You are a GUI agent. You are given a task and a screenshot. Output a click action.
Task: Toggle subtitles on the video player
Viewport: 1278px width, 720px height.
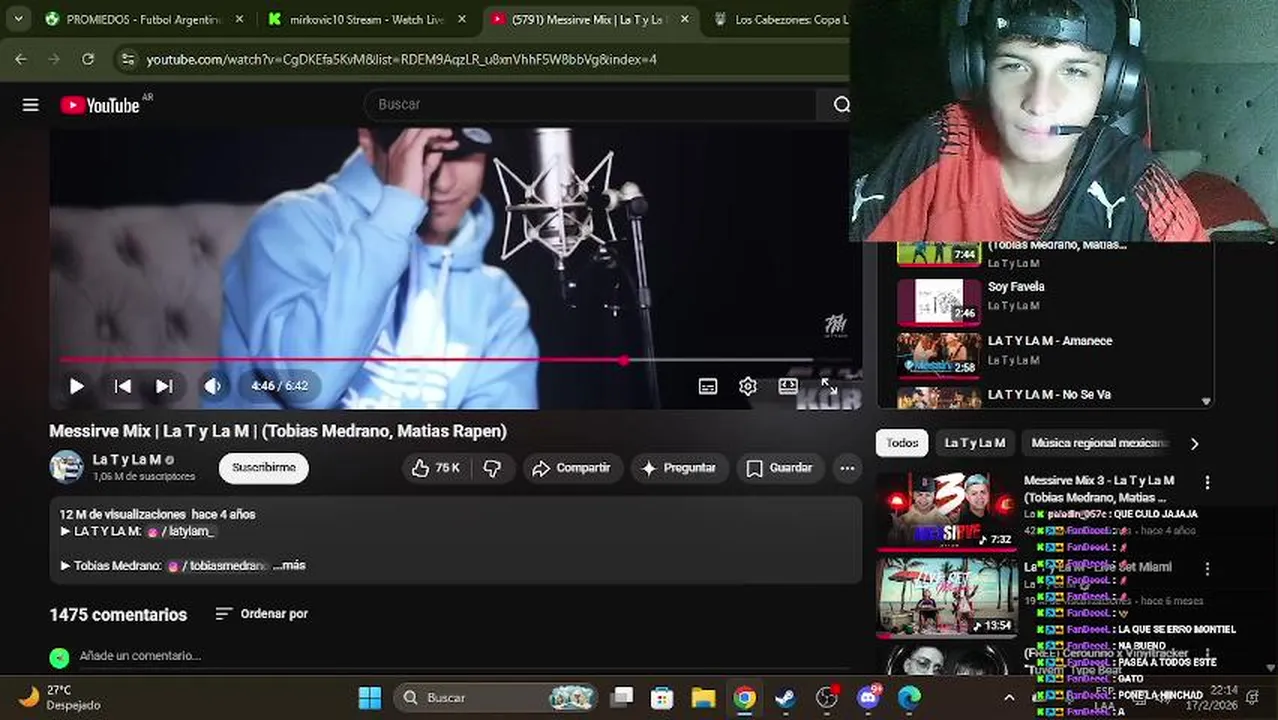[708, 386]
